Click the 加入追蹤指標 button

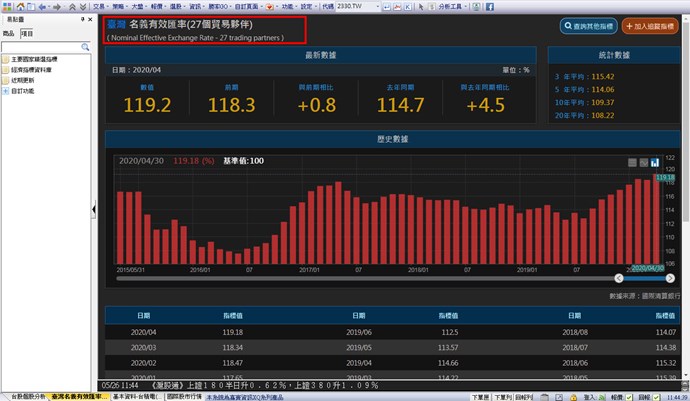(649, 28)
